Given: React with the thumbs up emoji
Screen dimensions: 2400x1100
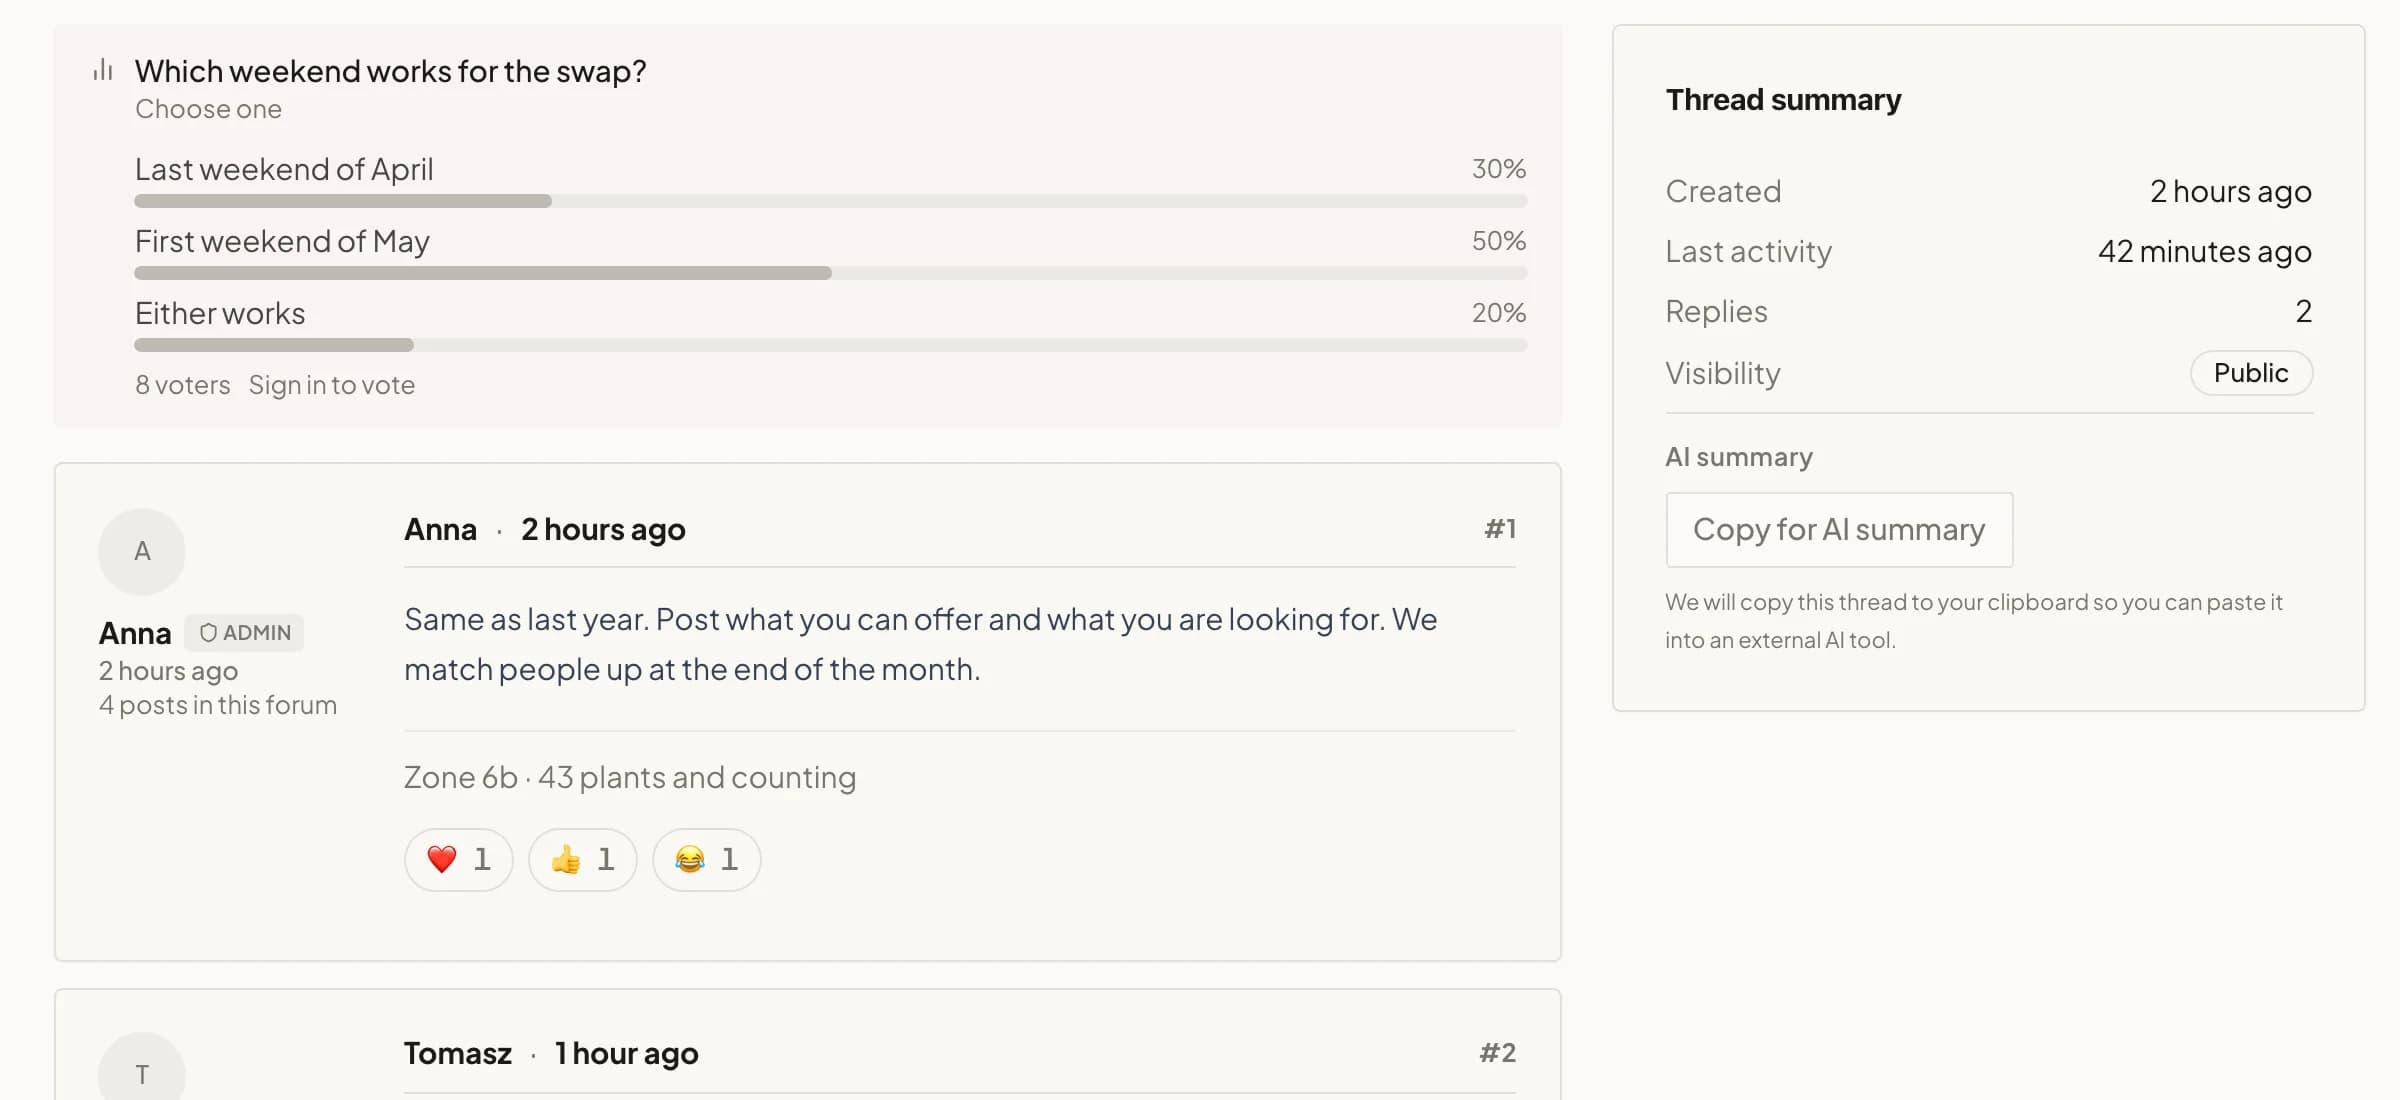Looking at the screenshot, I should point(583,859).
